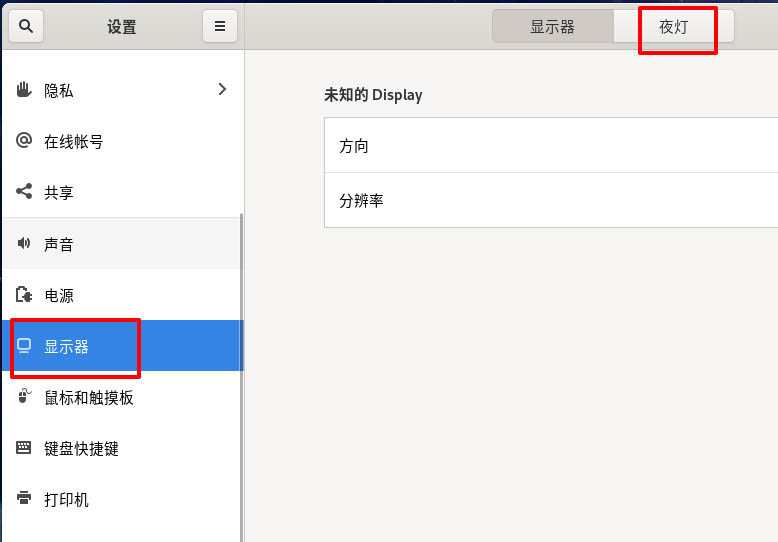Select the 电源 text label in sidebar

(x=59, y=295)
